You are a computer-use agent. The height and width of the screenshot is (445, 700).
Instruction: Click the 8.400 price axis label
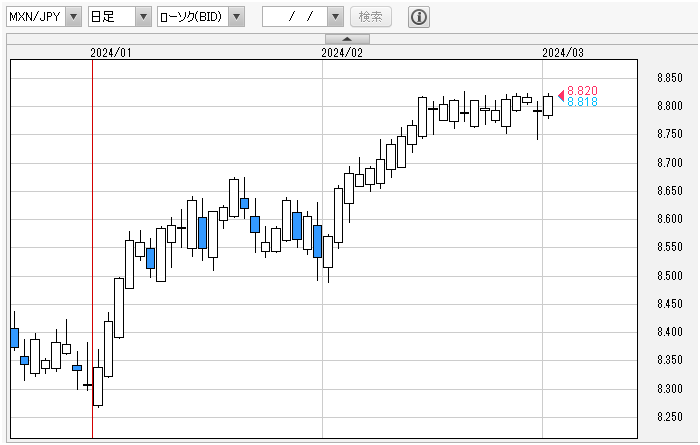[x=670, y=332]
